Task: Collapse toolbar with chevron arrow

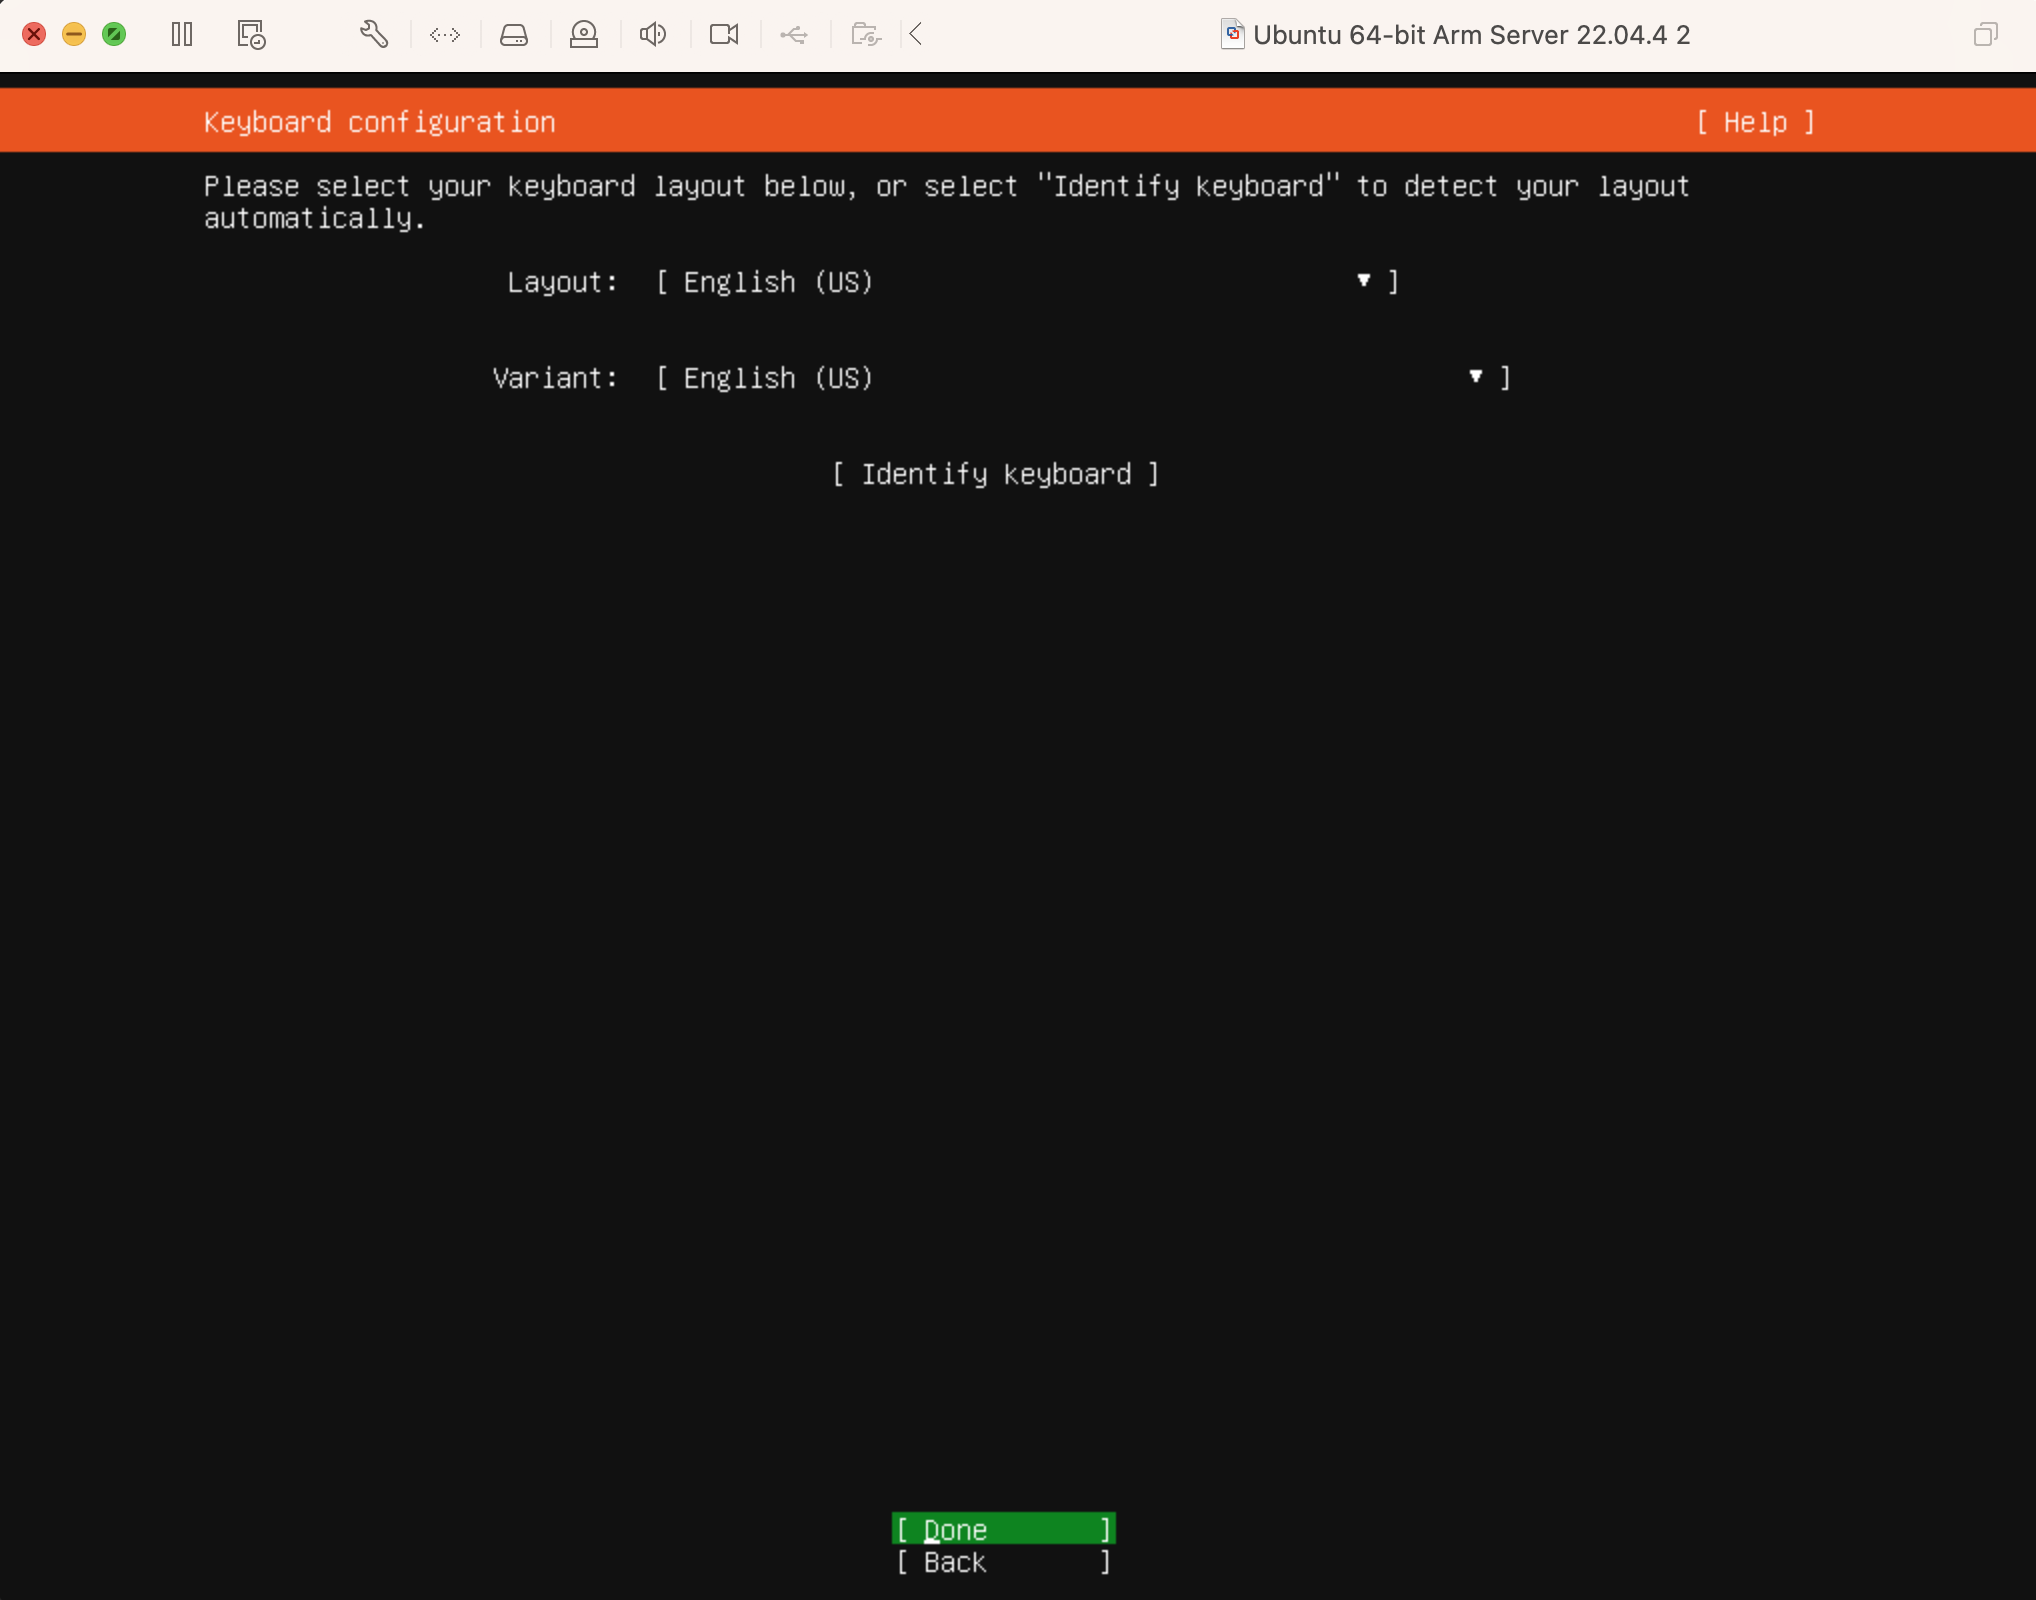Action: click(x=916, y=35)
